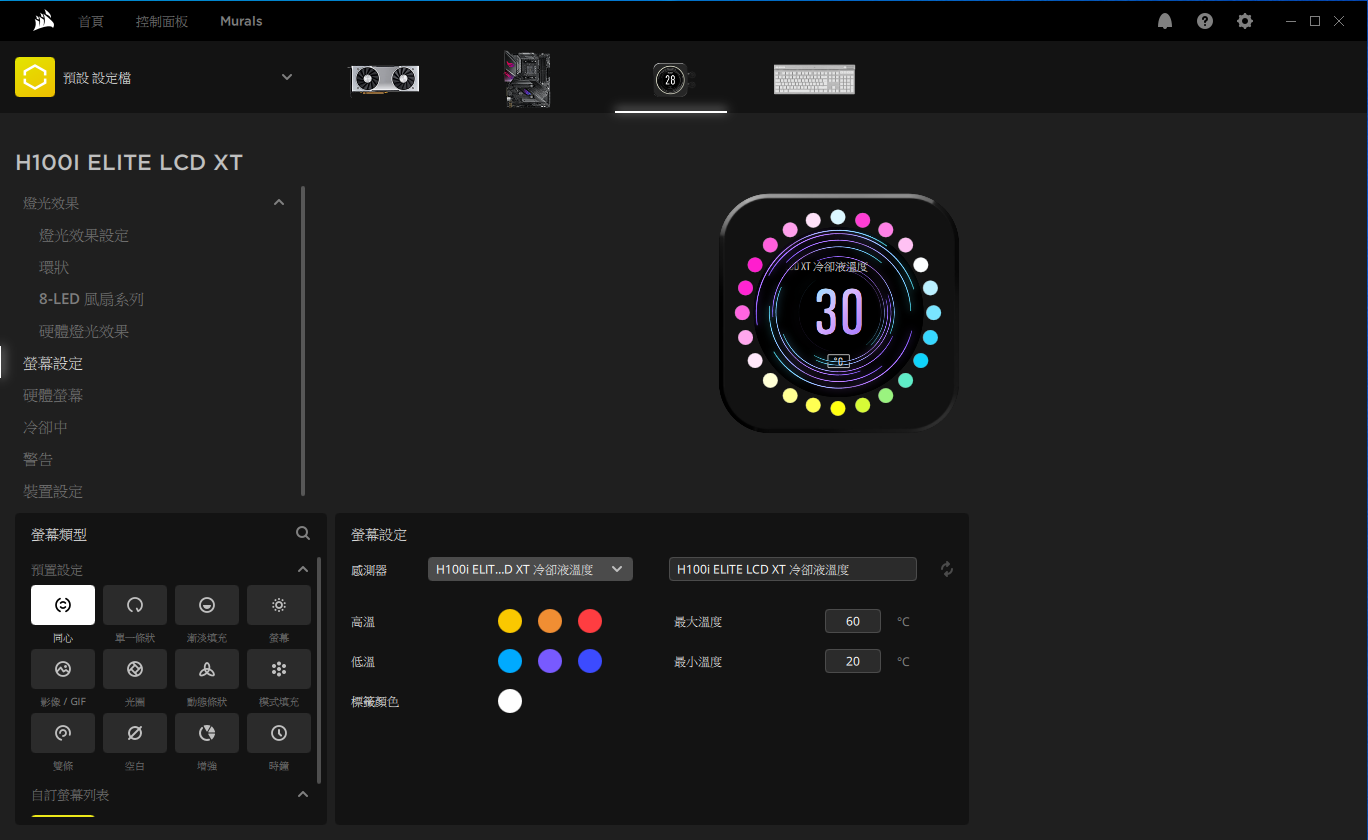Open the 預設 設定檔 profile dropdown arrow
Image resolution: width=1368 pixels, height=840 pixels.
[287, 77]
